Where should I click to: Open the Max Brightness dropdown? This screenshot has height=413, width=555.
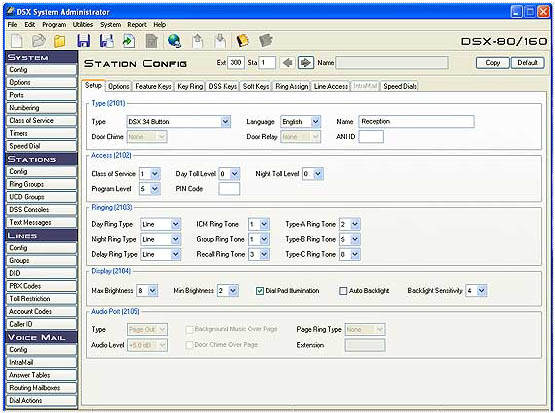click(153, 291)
